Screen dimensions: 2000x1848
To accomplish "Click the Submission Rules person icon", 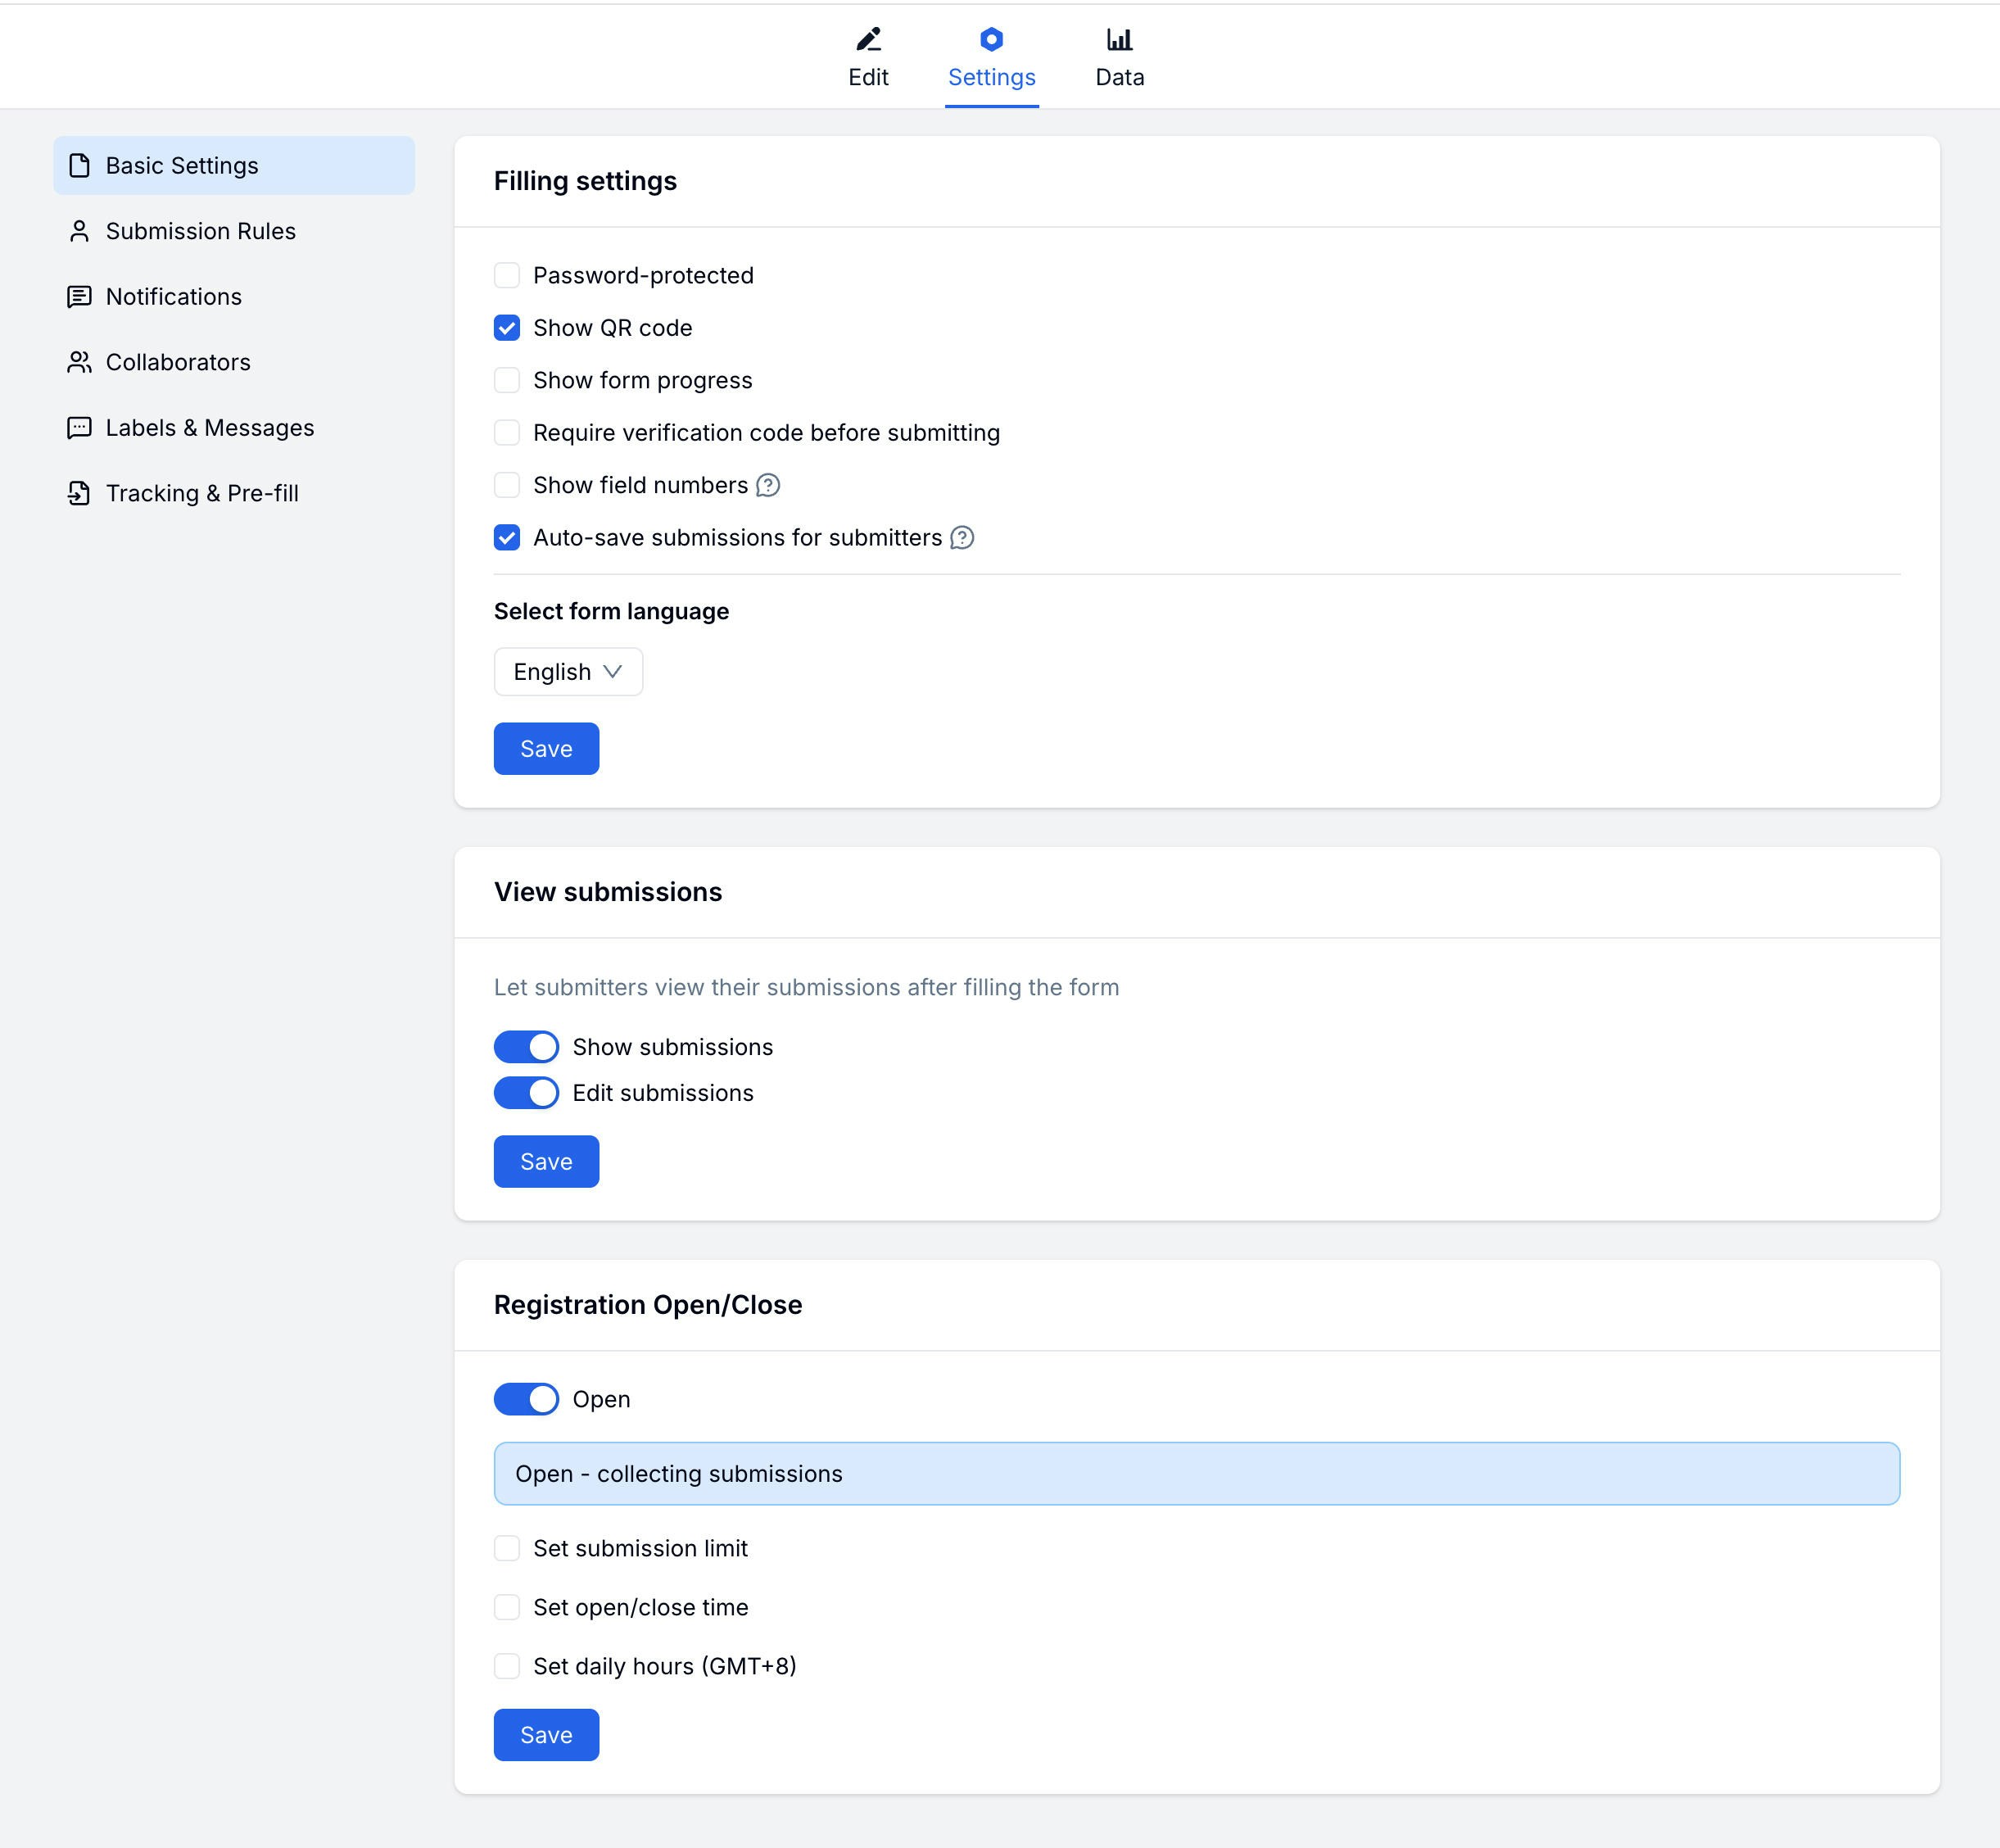I will [79, 231].
